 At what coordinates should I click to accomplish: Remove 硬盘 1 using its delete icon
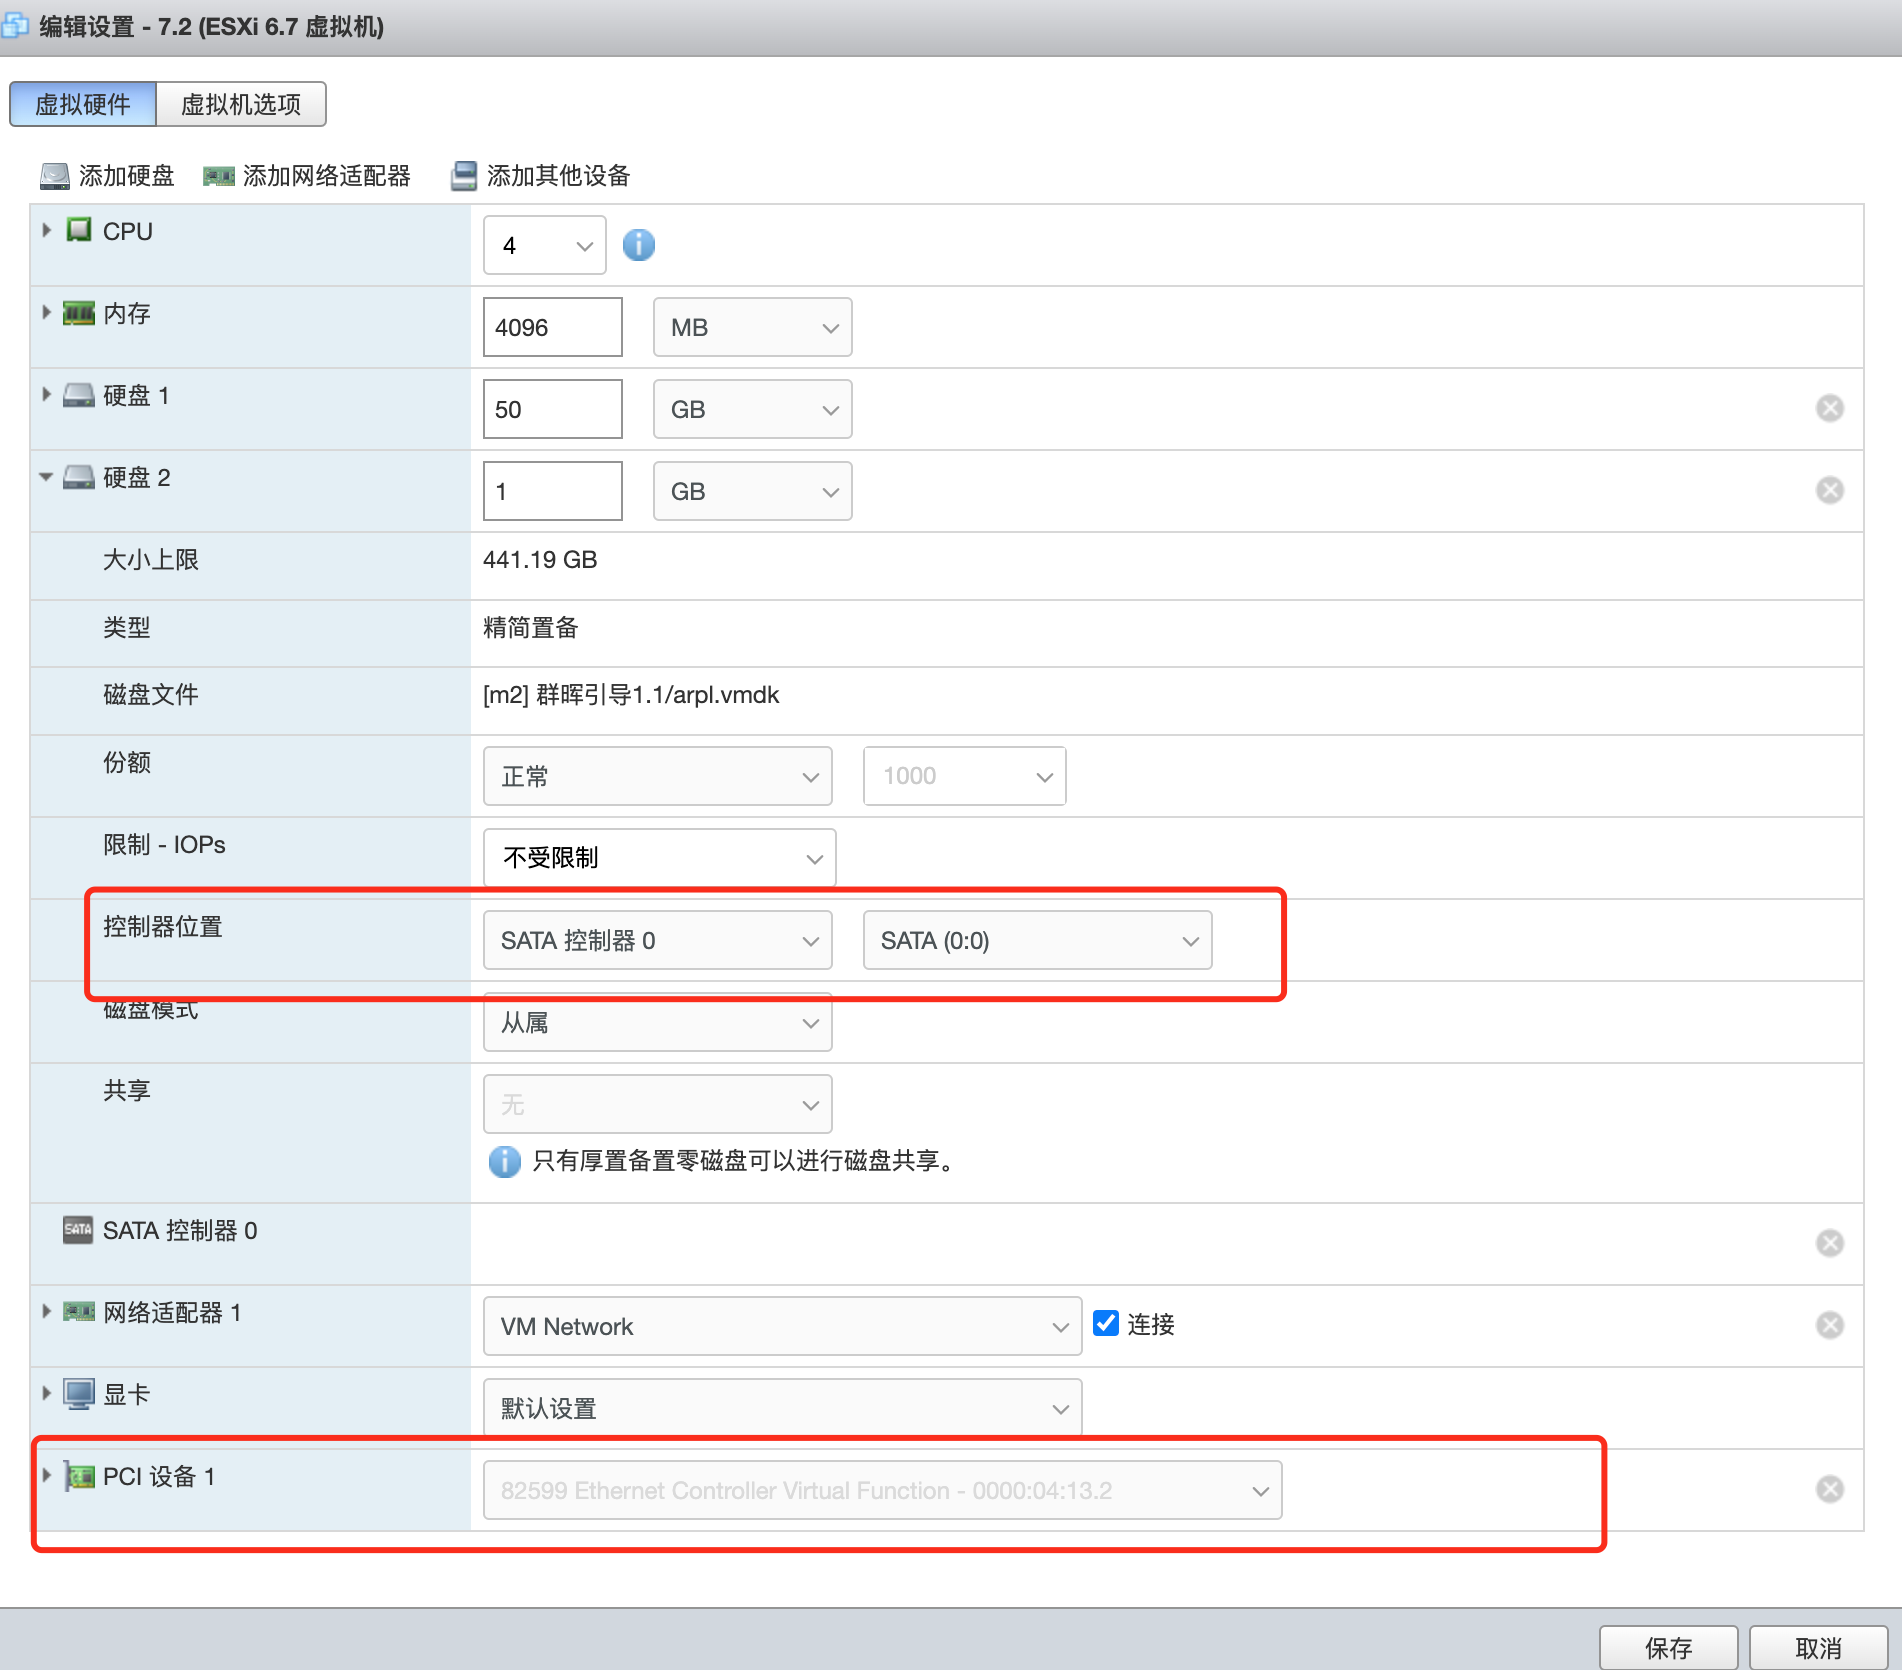point(1831,408)
